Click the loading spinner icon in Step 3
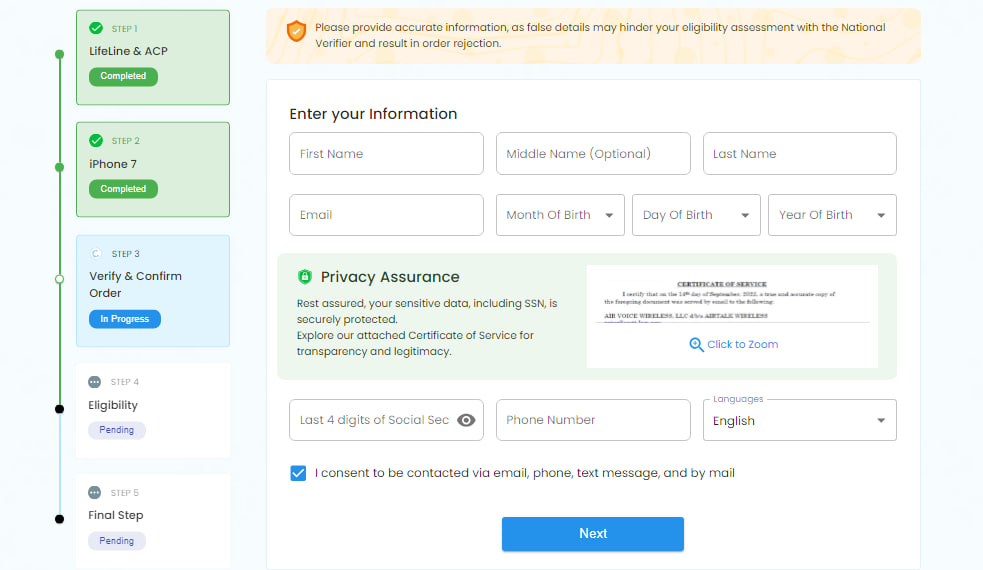This screenshot has width=983, height=570. (x=96, y=253)
